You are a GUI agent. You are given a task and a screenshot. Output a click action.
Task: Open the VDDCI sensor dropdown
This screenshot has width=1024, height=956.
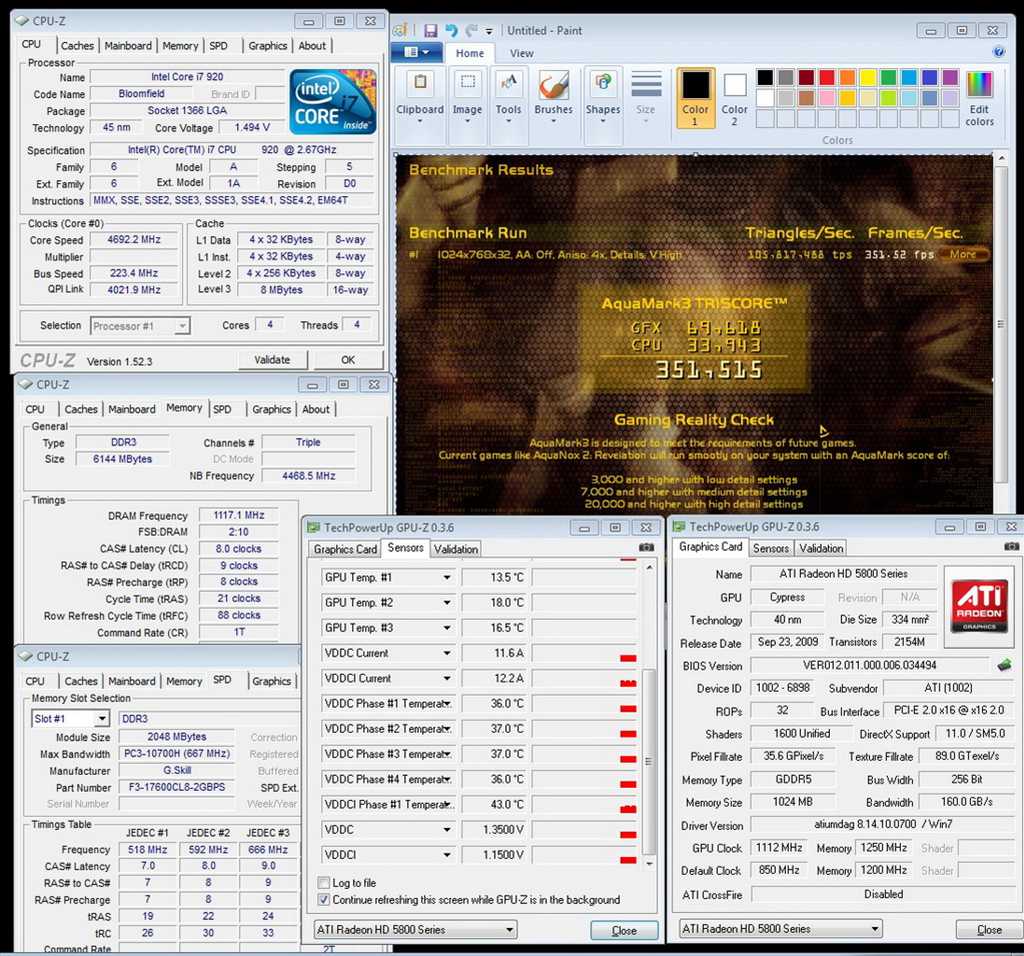(447, 855)
